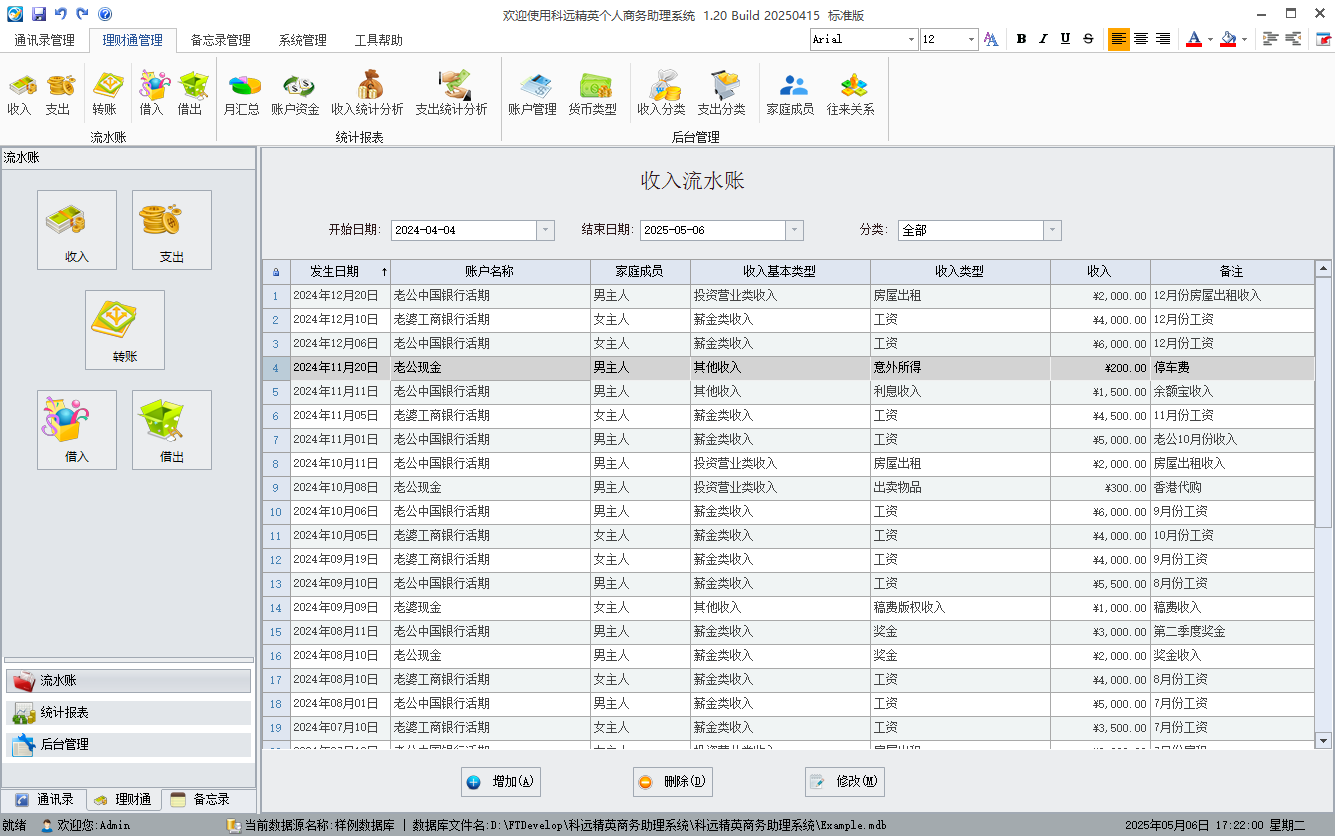
Task: Open 收入统计分析 income analysis
Action: tap(367, 93)
